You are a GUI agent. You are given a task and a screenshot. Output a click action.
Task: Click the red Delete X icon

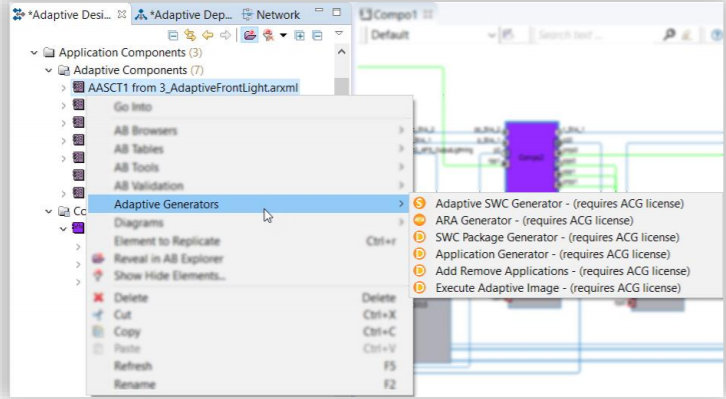click(x=98, y=297)
